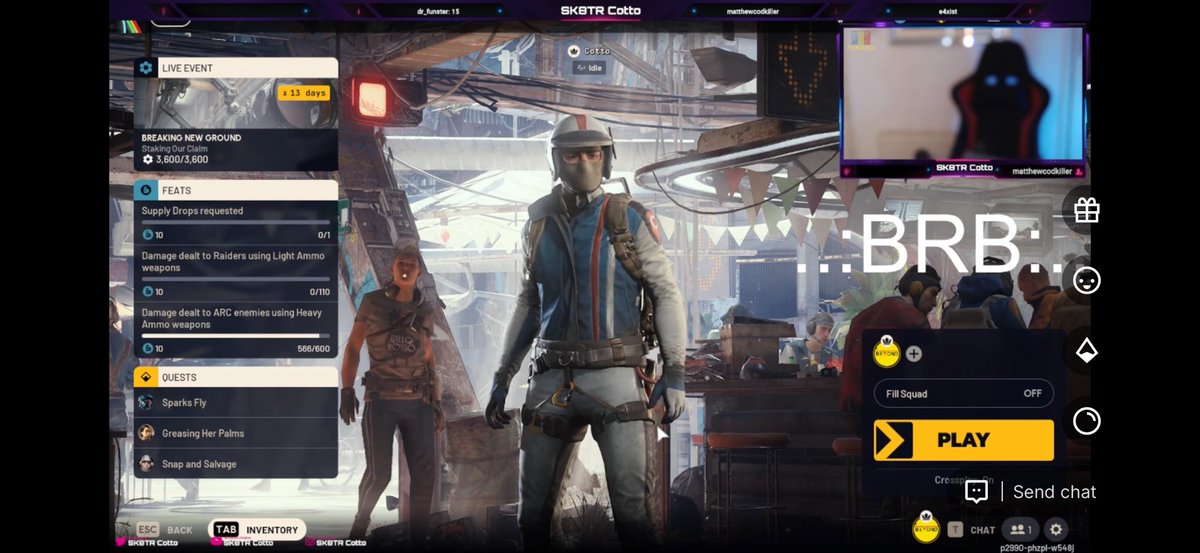Click Sparks Fly quest avatar icon
The image size is (1200, 553).
click(x=147, y=402)
